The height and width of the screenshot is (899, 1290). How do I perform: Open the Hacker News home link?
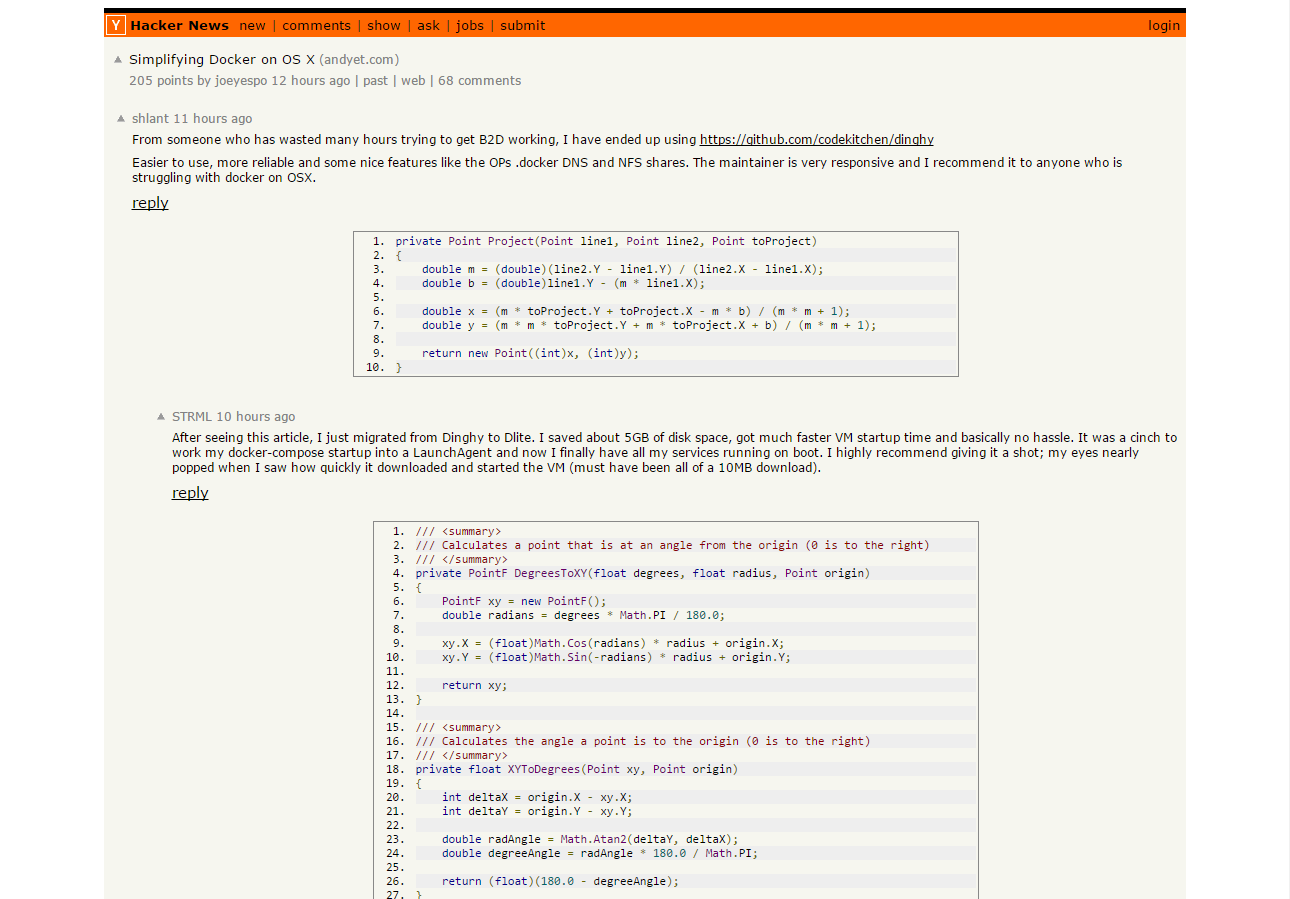[179, 26]
